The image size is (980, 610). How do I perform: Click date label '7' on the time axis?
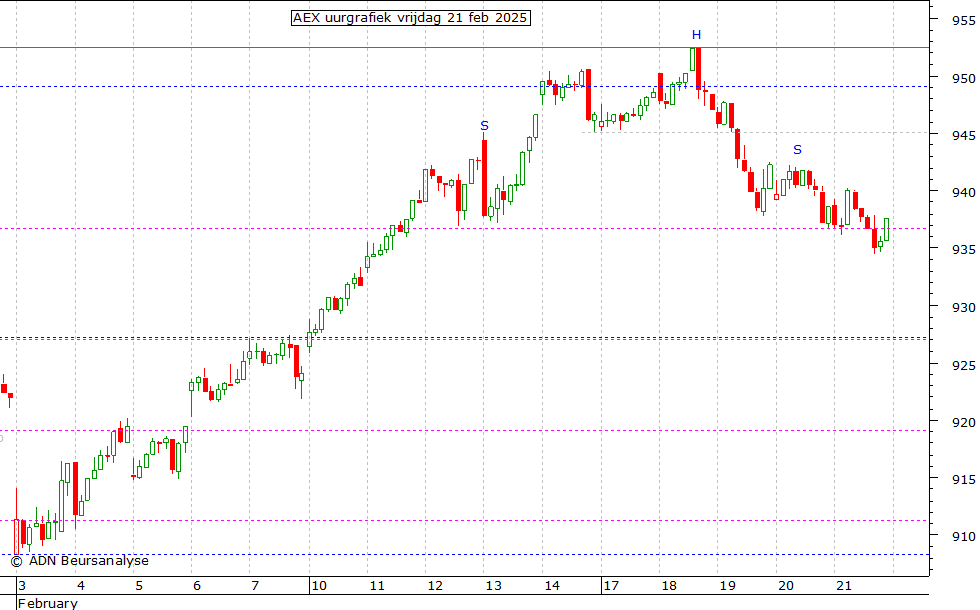tap(255, 586)
